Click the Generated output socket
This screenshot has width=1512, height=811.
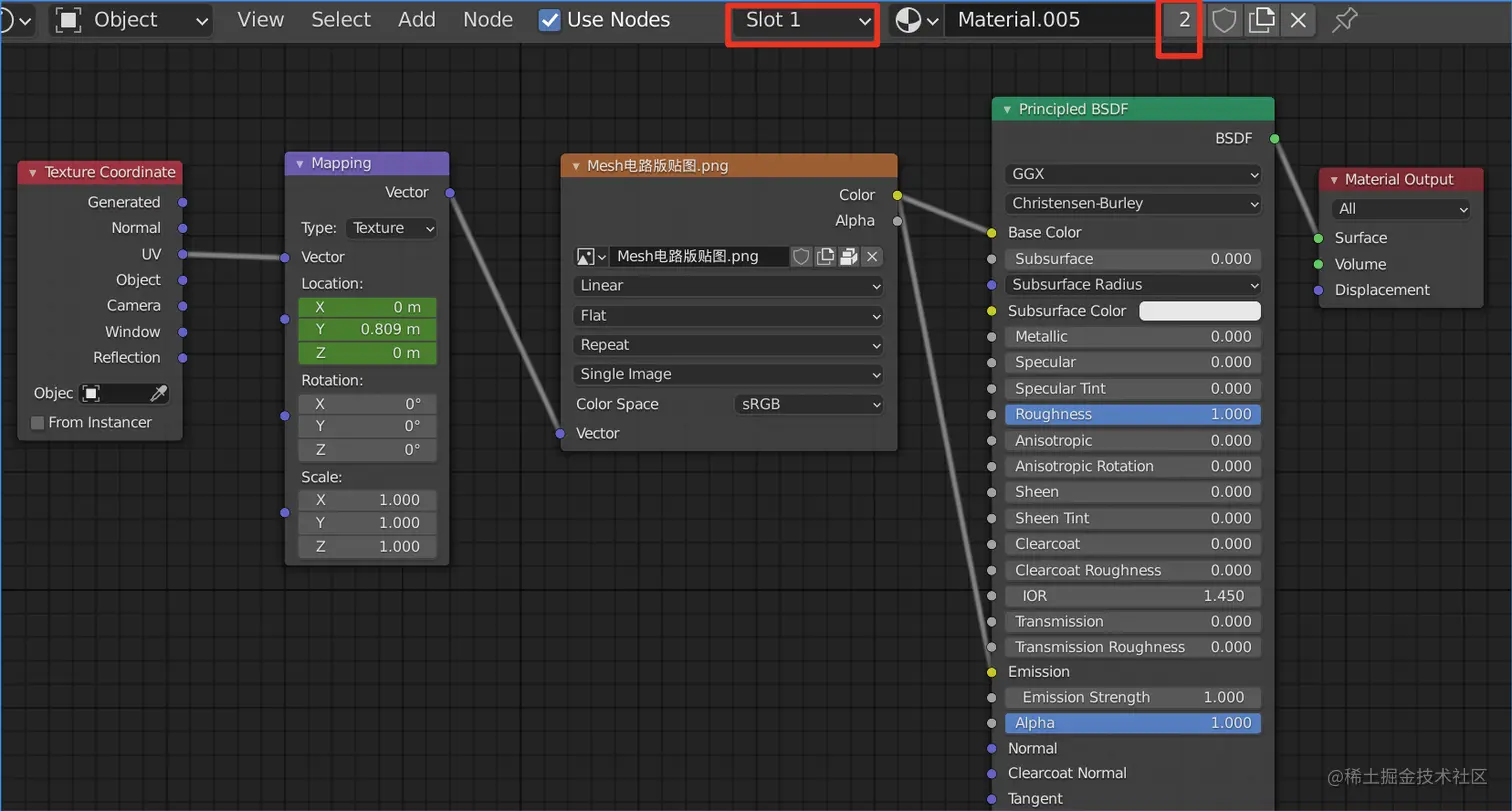[183, 202]
